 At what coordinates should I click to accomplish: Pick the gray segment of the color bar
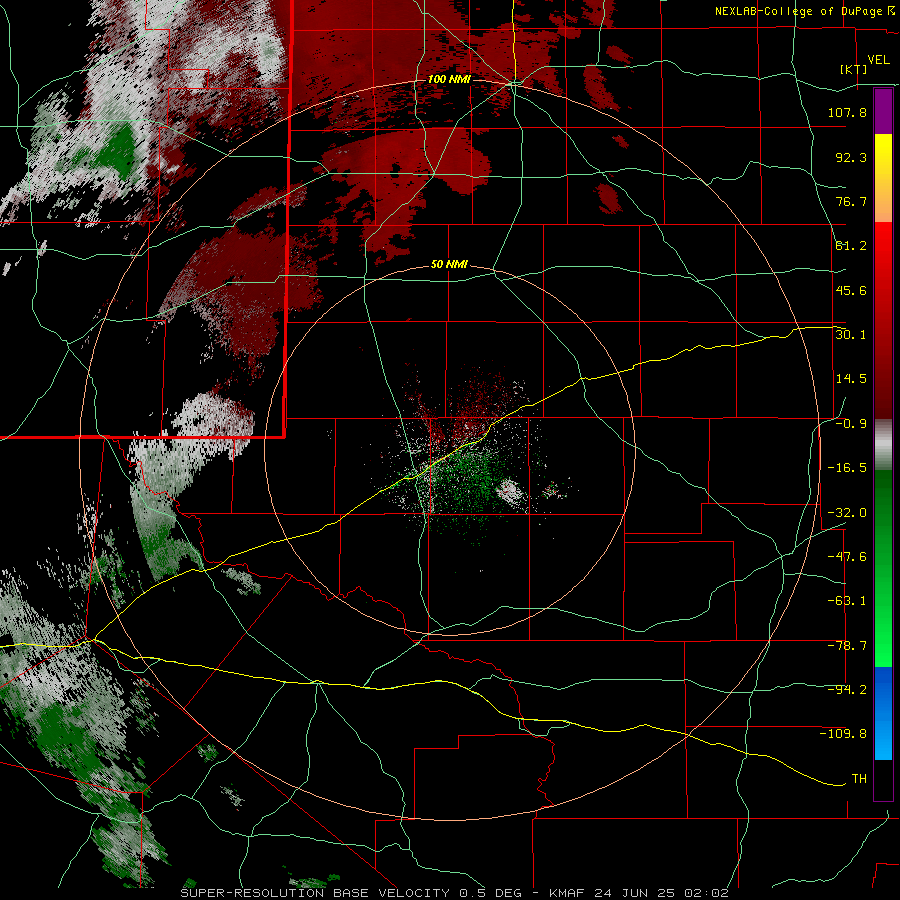coord(883,445)
